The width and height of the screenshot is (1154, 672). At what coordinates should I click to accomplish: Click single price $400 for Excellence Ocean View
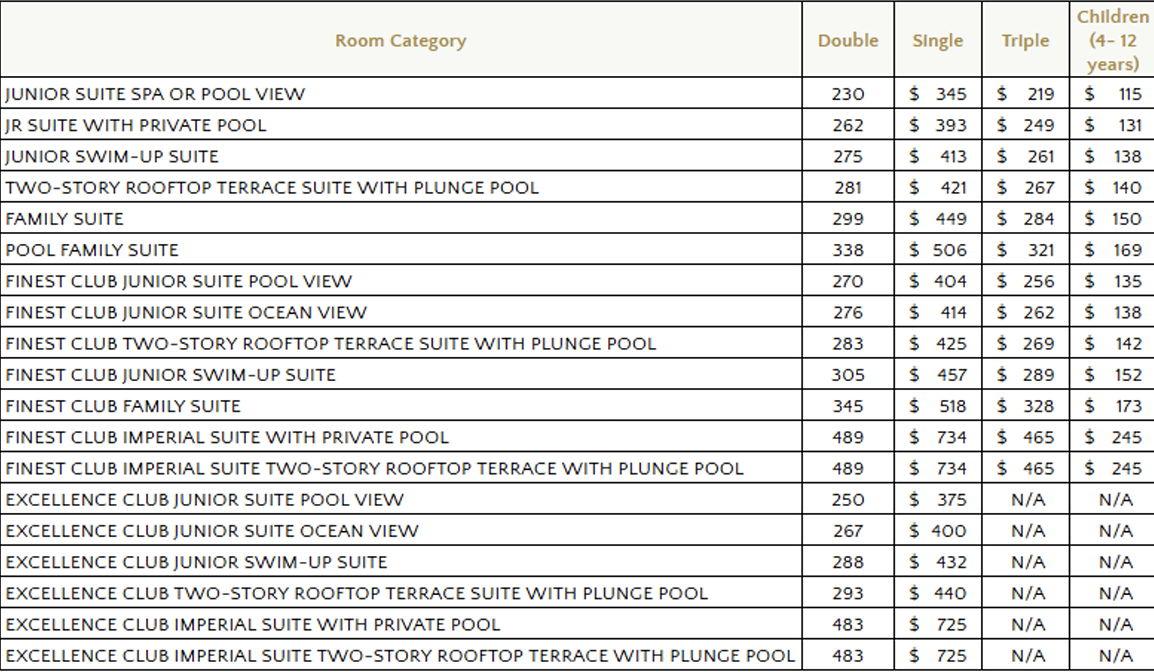(x=938, y=531)
